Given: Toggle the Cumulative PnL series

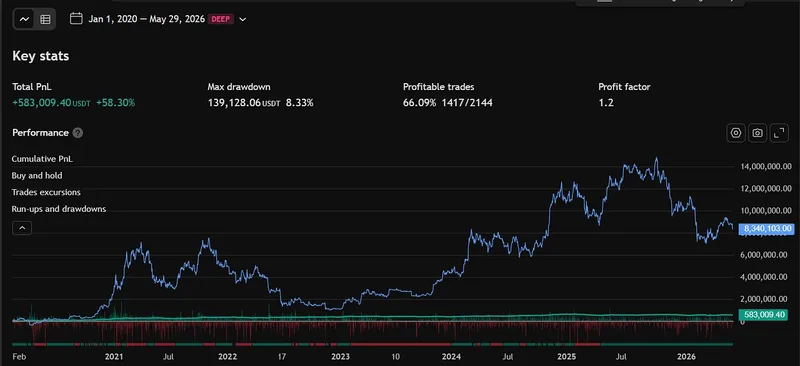Looking at the screenshot, I should tap(42, 159).
